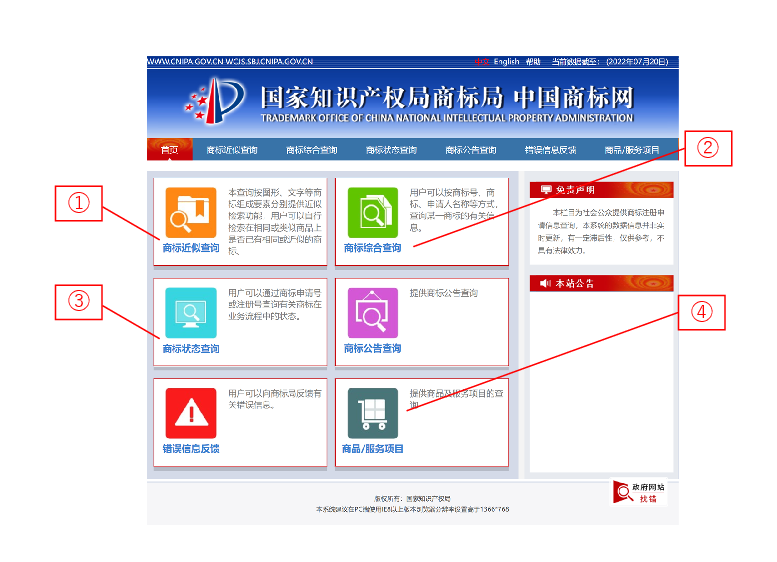Go to the 首页 tab
Screen dimensions: 777x562
(x=169, y=150)
